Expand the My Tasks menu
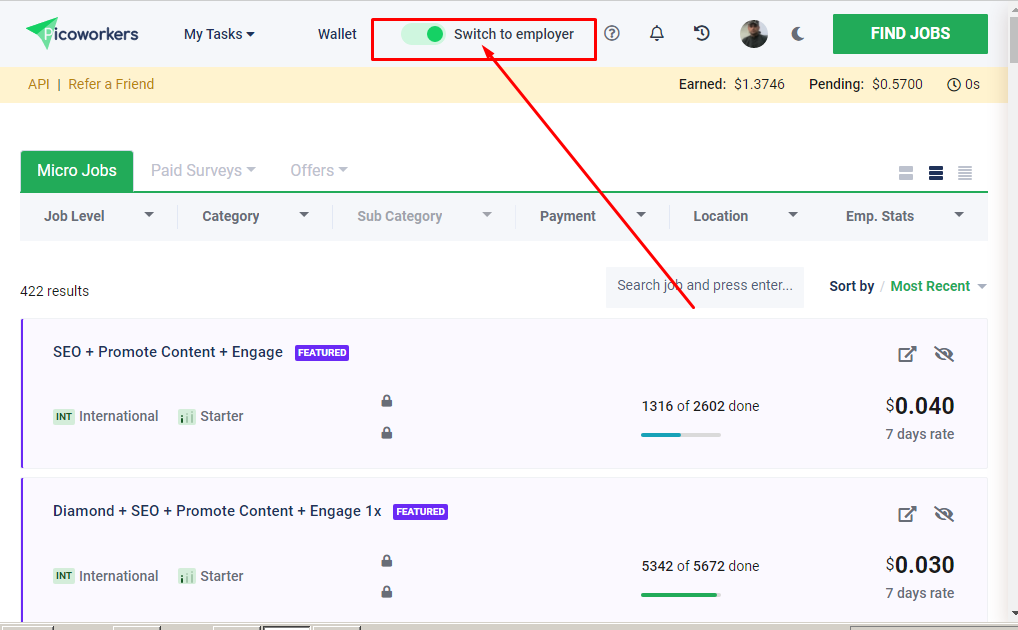 (x=219, y=34)
